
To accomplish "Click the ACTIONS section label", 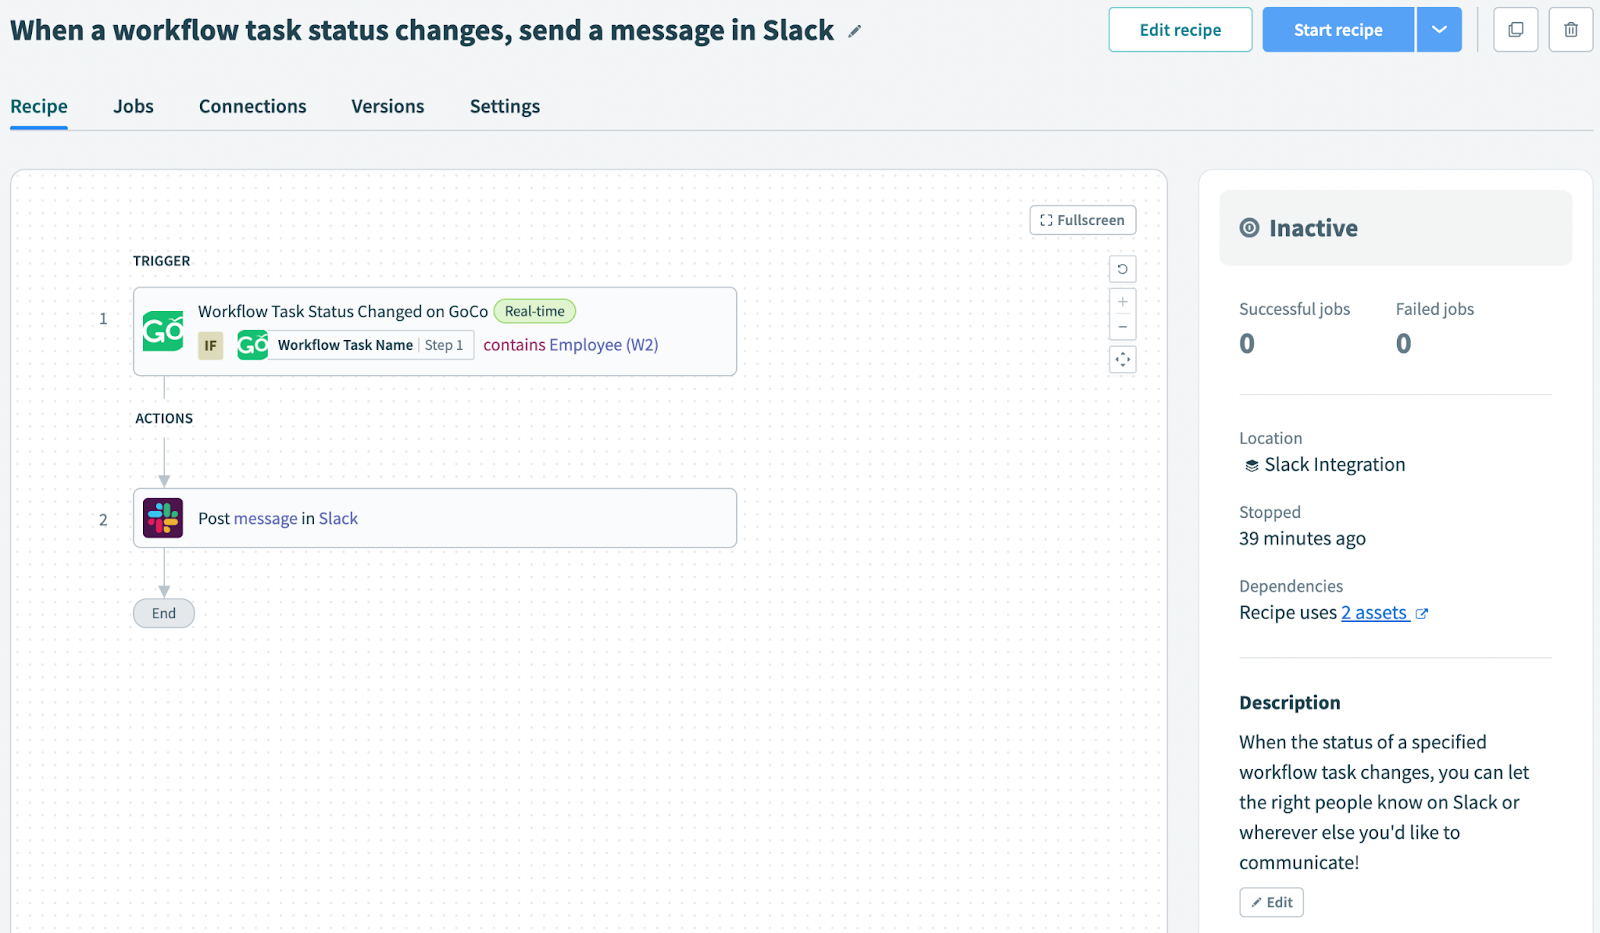I will click(x=164, y=419).
